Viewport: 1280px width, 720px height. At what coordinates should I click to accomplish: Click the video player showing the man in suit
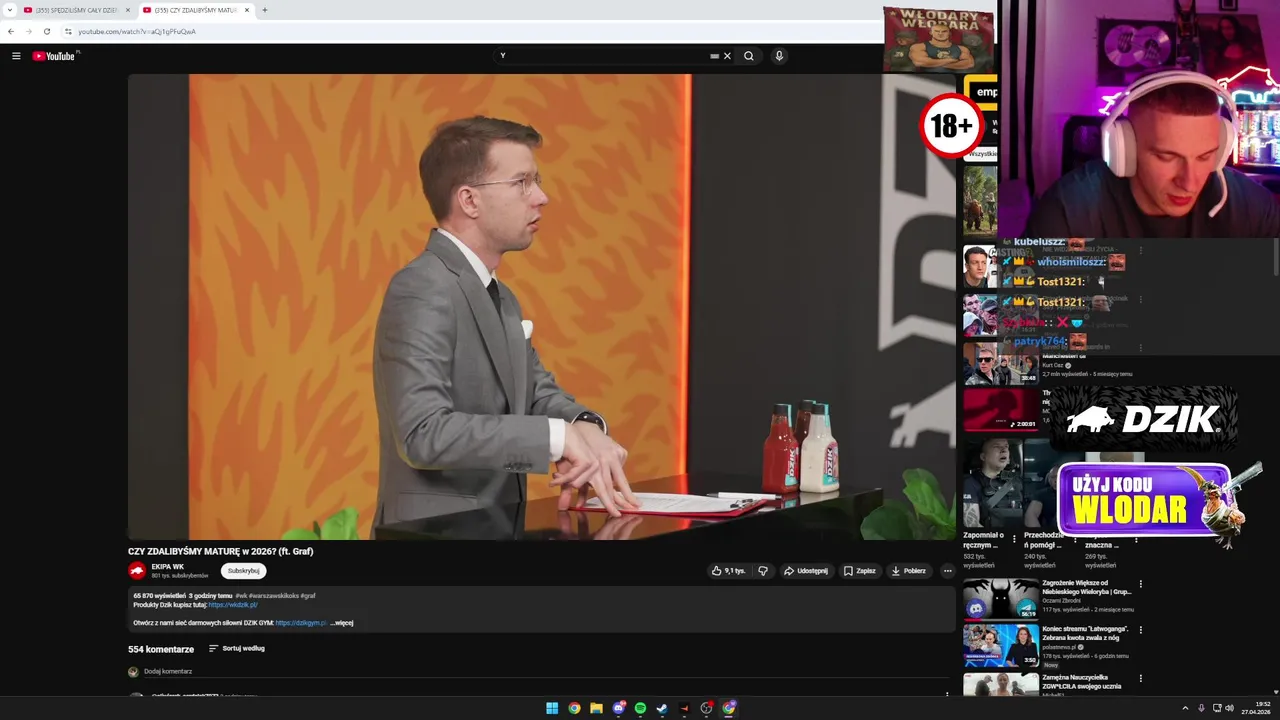pos(541,306)
